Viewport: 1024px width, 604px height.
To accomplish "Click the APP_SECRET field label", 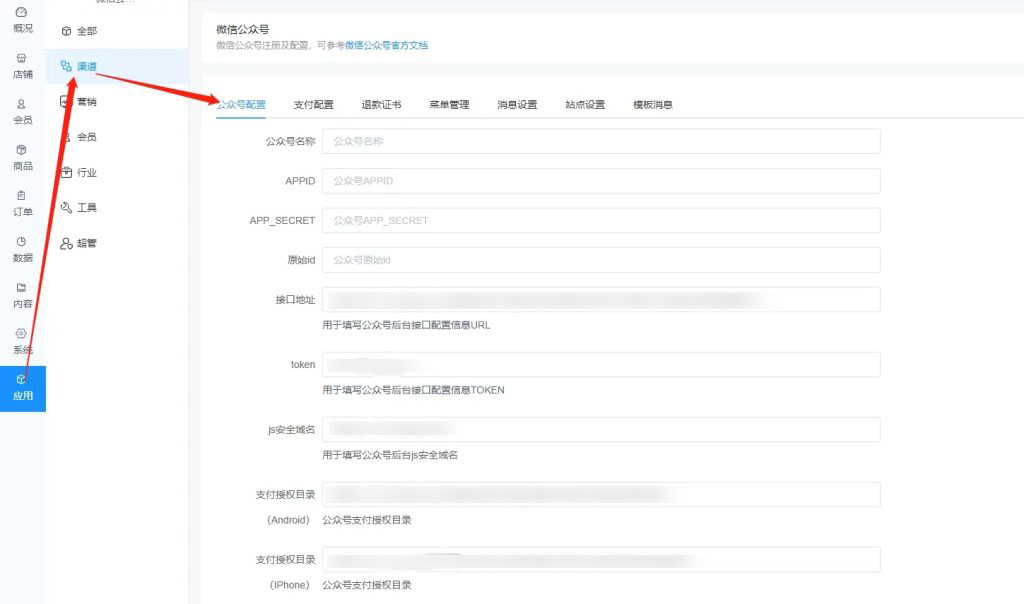I will (282, 221).
